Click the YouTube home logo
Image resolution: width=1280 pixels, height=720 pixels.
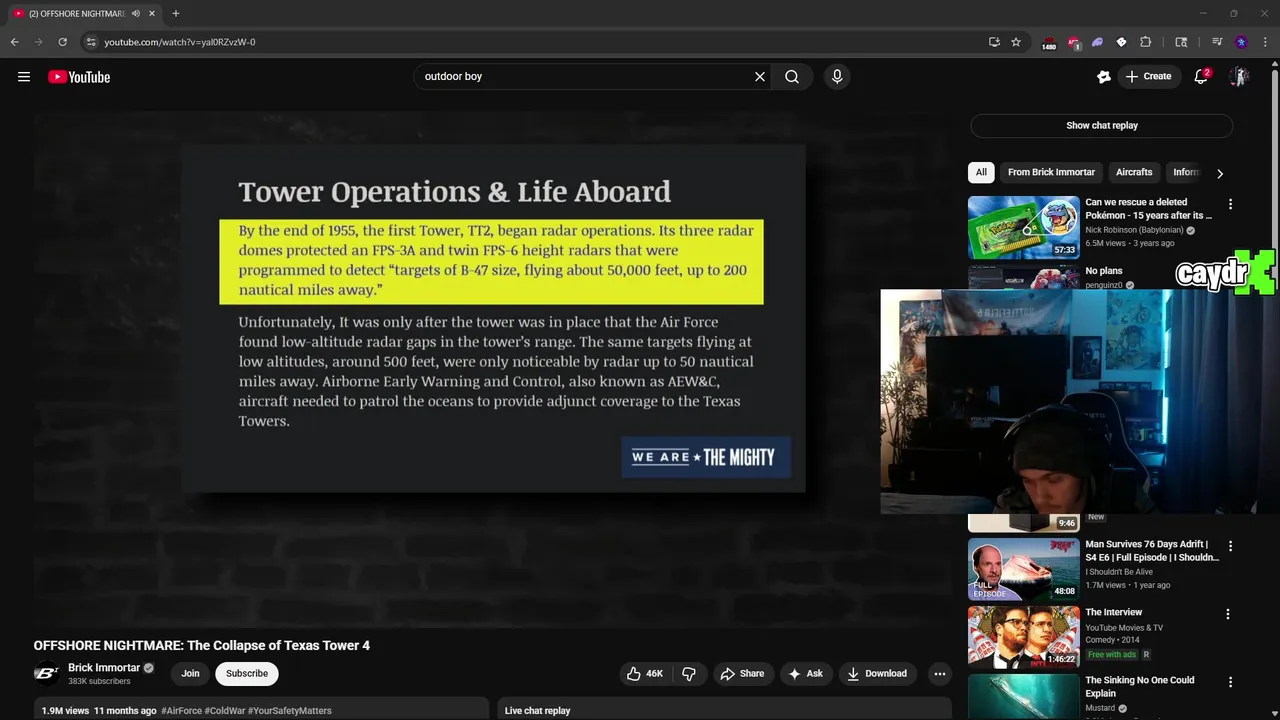79,77
